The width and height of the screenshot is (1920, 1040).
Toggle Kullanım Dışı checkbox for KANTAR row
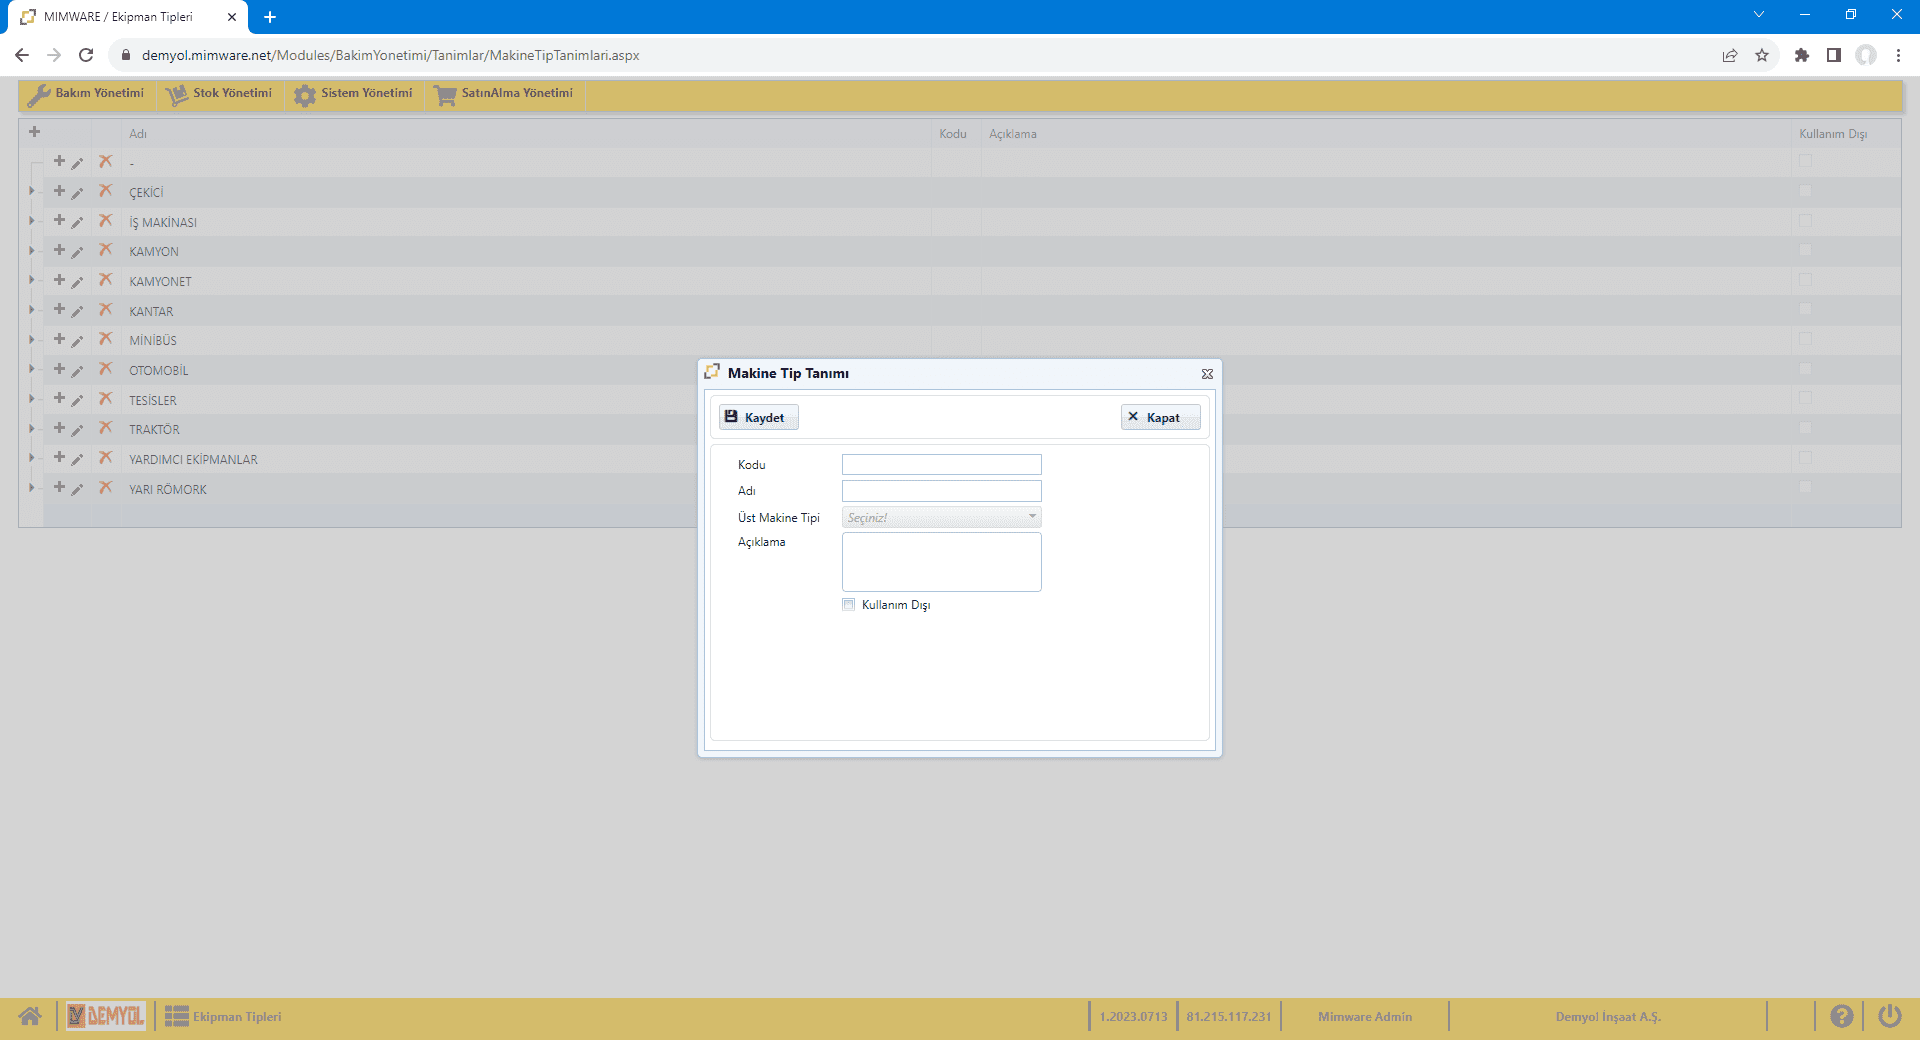[1805, 310]
